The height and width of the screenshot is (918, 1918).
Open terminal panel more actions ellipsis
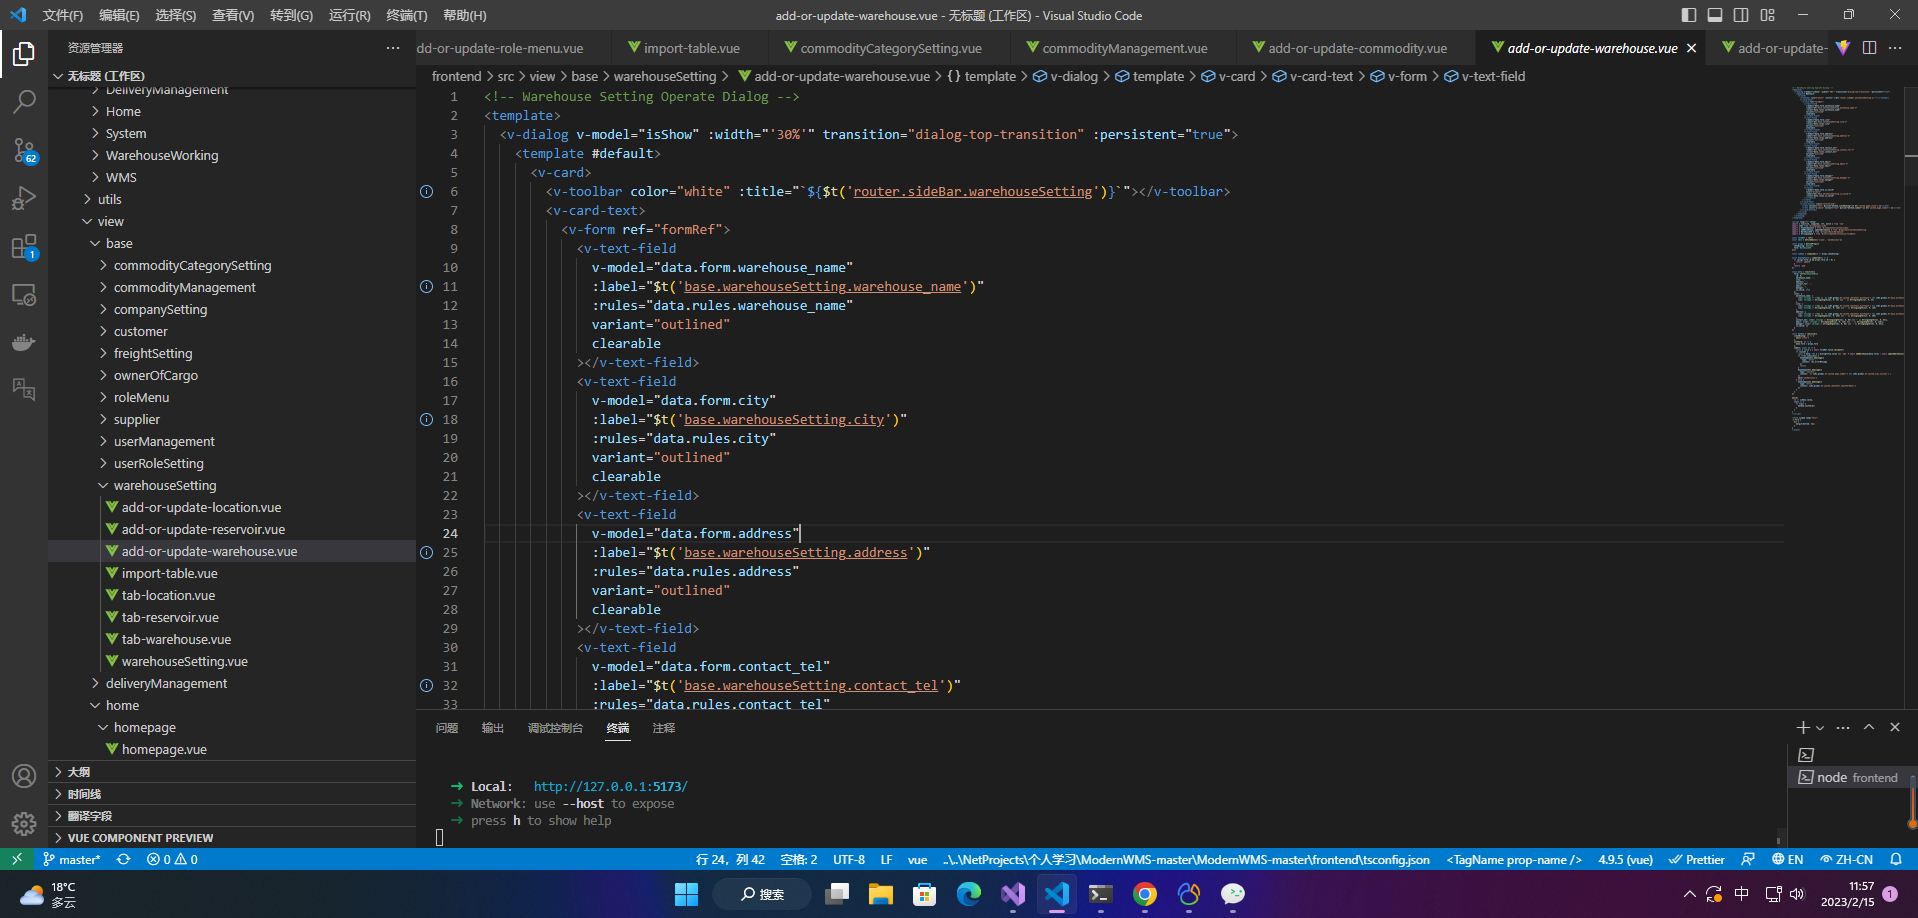click(1843, 727)
